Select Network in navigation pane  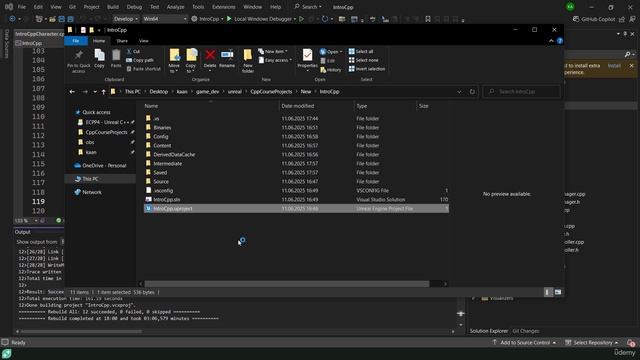click(91, 192)
